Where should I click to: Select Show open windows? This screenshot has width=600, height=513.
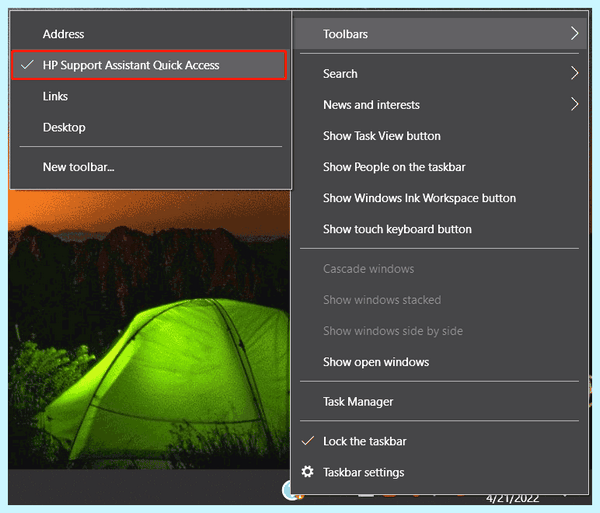[x=440, y=362]
